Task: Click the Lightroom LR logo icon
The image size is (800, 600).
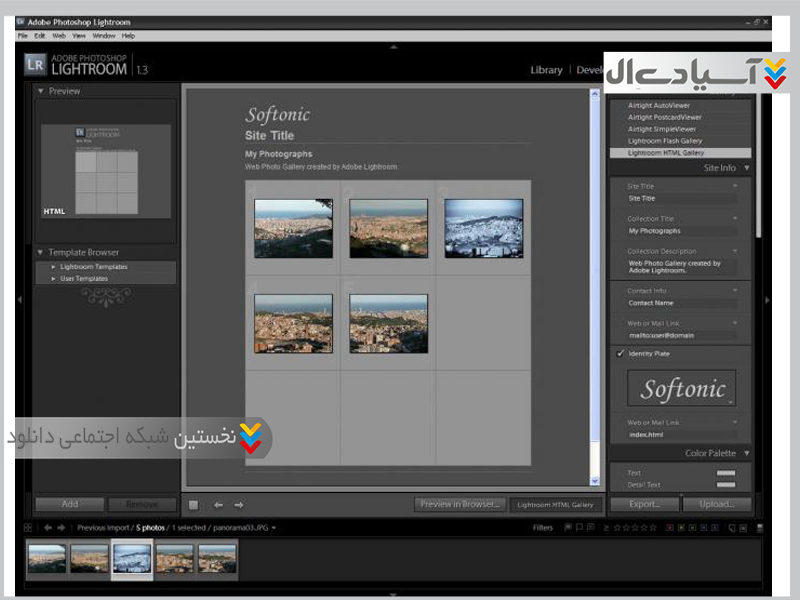Action: pyautogui.click(x=35, y=65)
